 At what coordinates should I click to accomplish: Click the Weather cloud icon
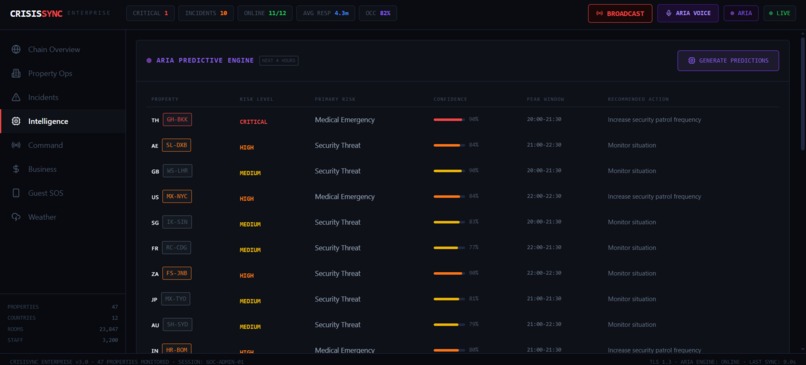(16, 217)
